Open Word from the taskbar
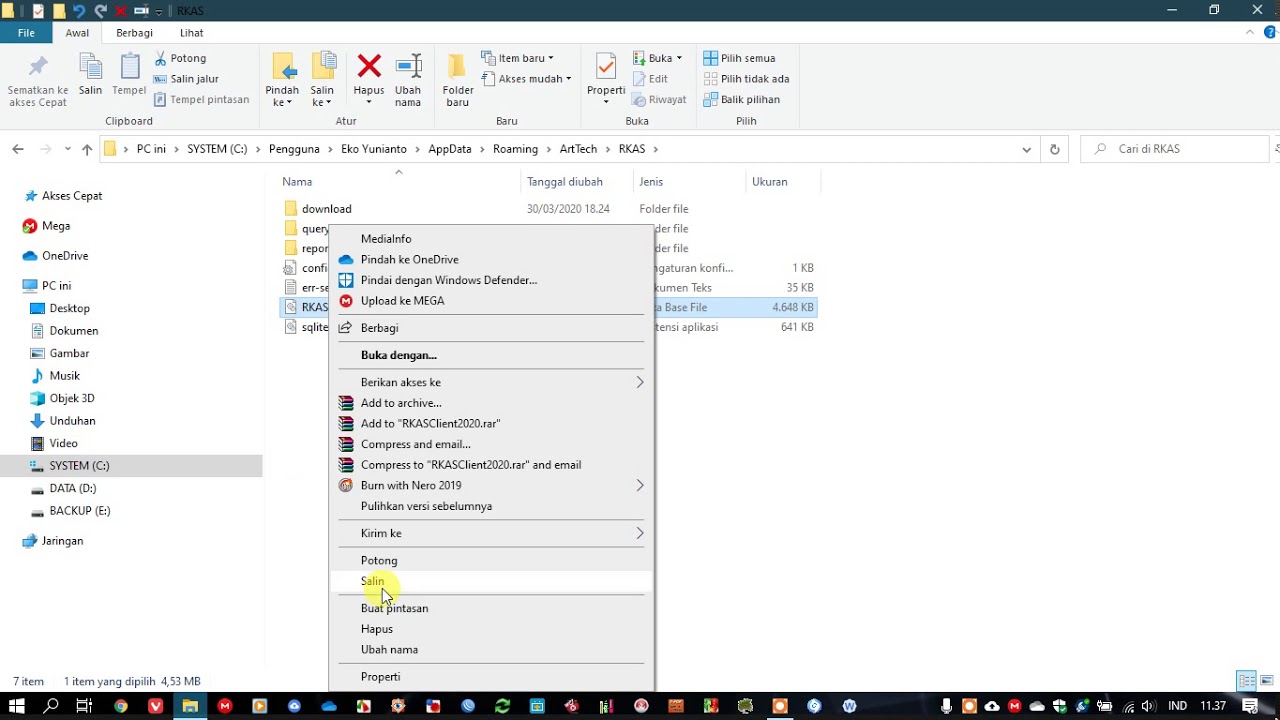Screen dimensions: 1280x720 click(849, 706)
